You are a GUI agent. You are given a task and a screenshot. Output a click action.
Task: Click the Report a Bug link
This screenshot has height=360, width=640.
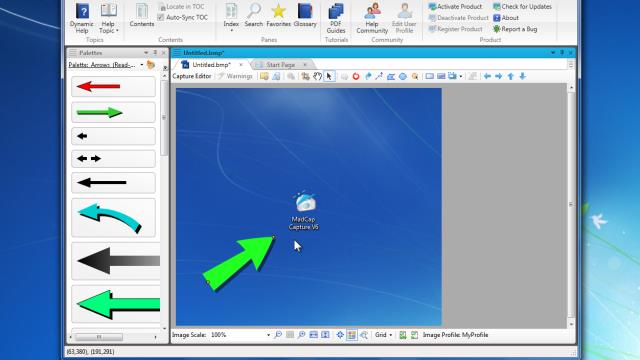tap(515, 29)
